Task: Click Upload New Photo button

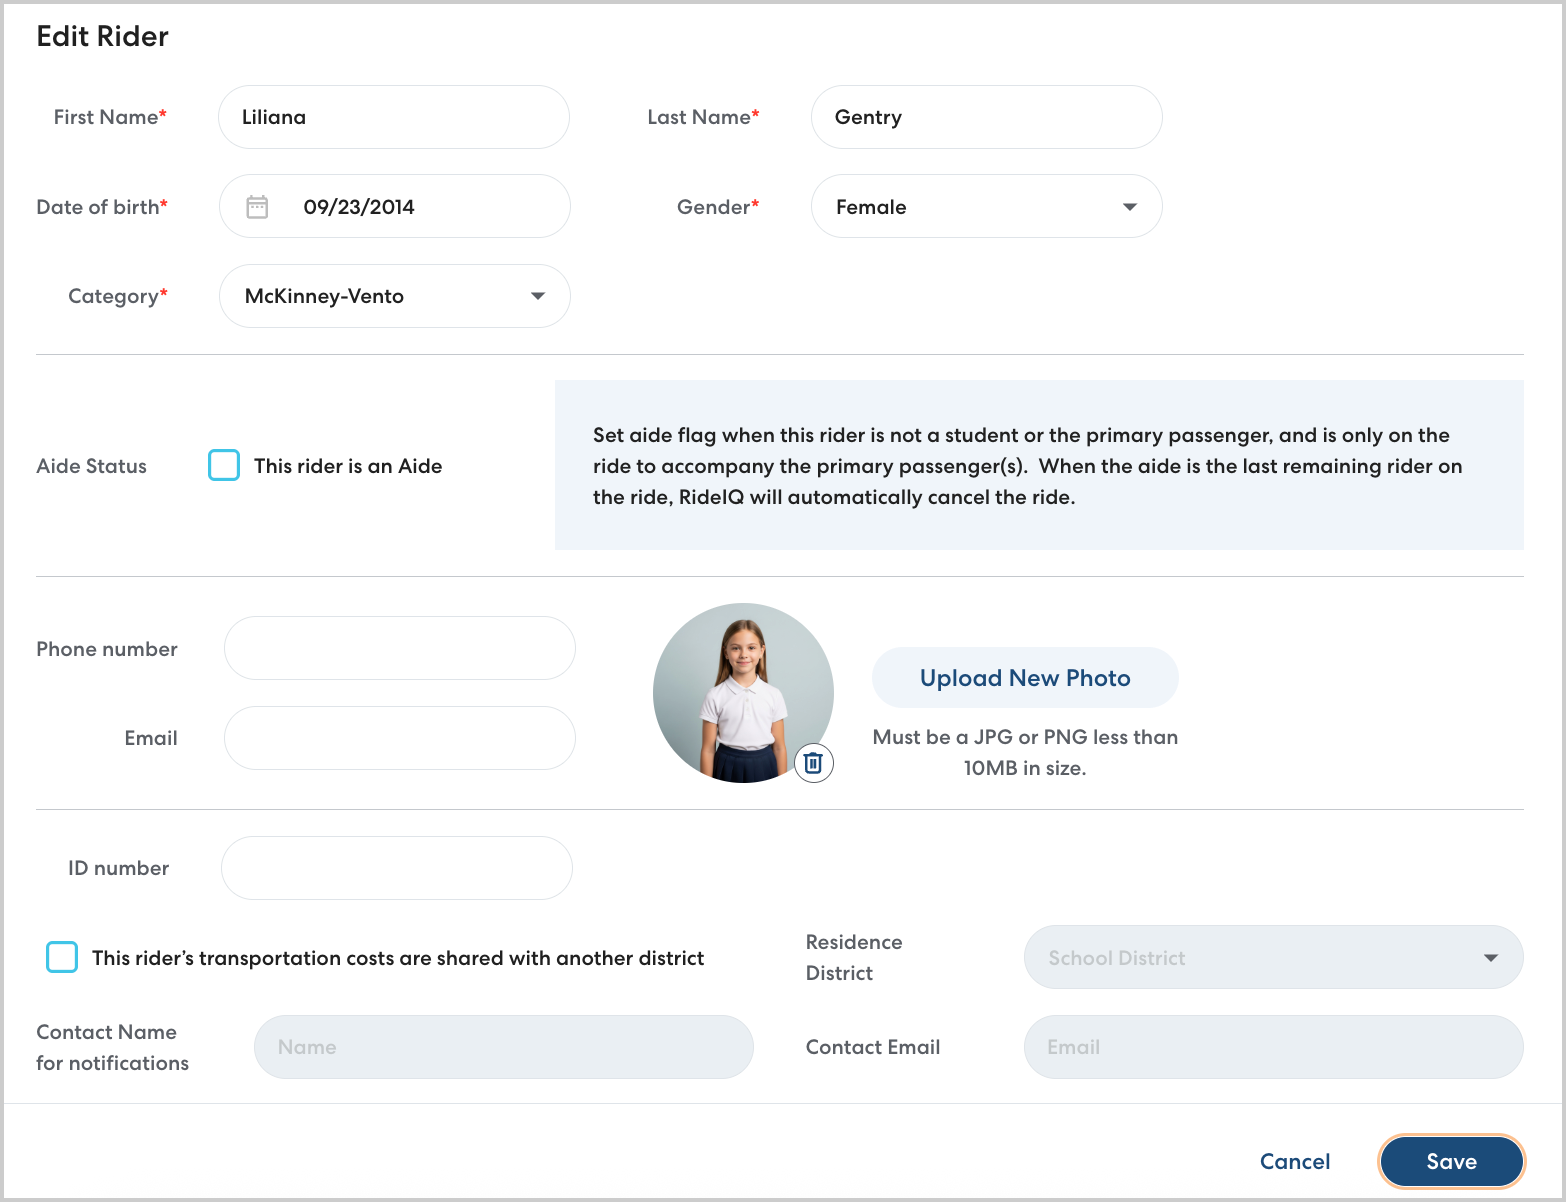Action: click(1024, 678)
